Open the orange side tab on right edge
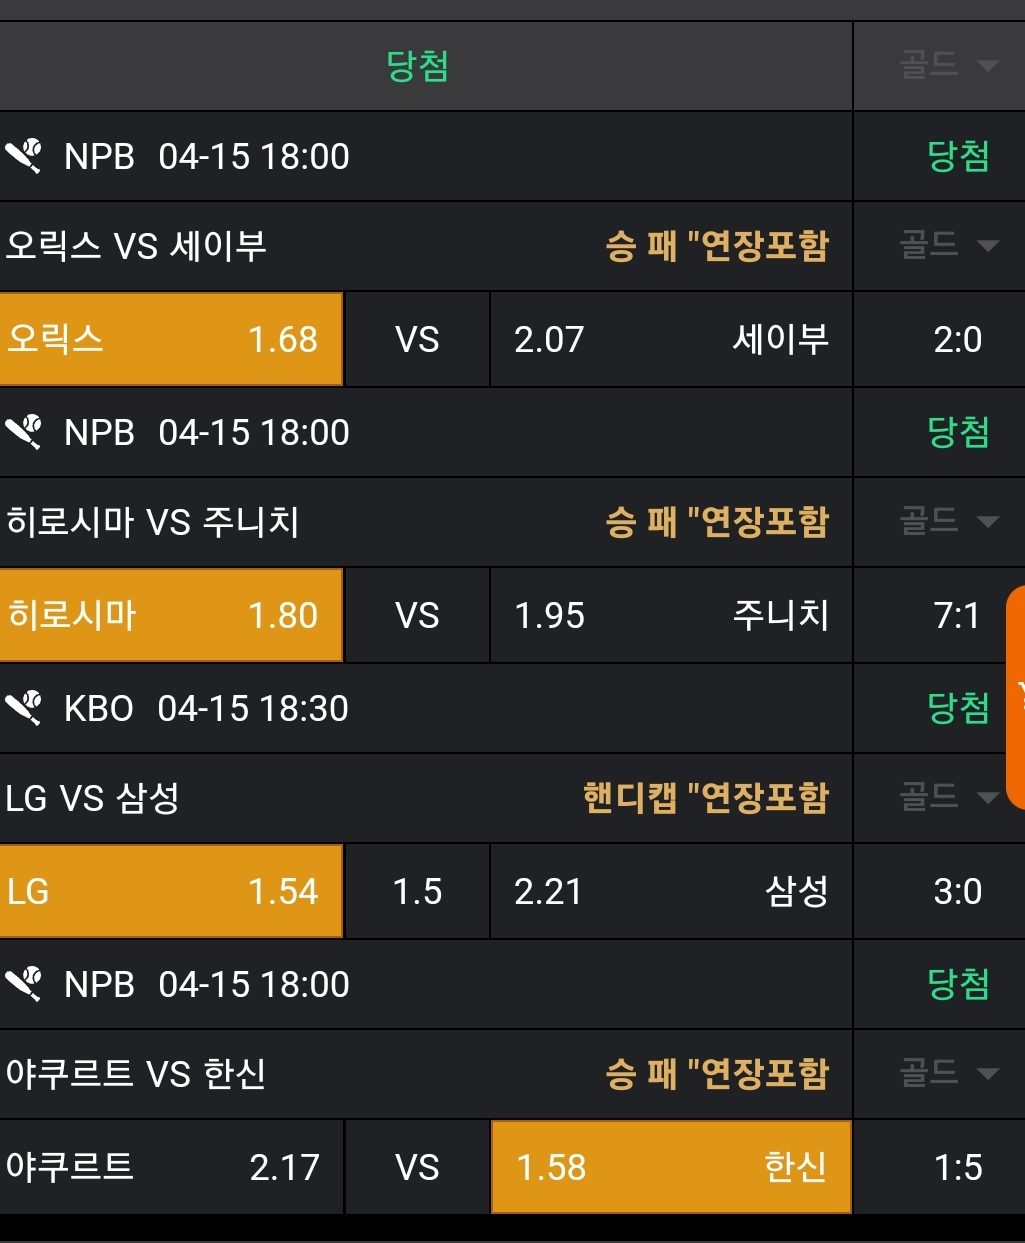The image size is (1025, 1243). coord(1016,697)
